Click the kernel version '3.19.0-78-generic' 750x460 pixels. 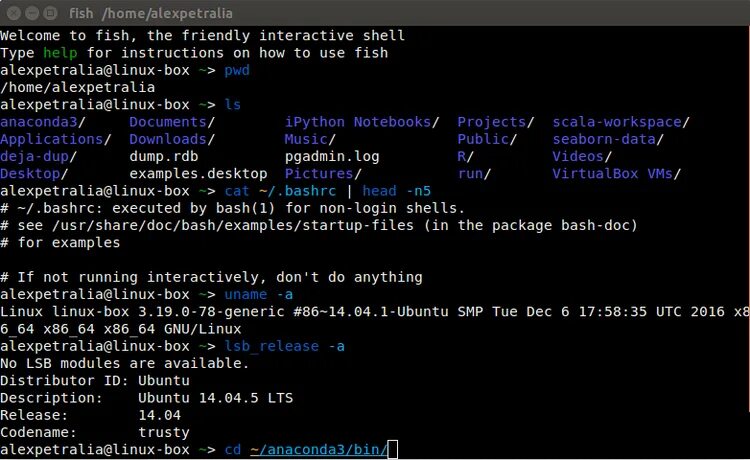[211, 311]
